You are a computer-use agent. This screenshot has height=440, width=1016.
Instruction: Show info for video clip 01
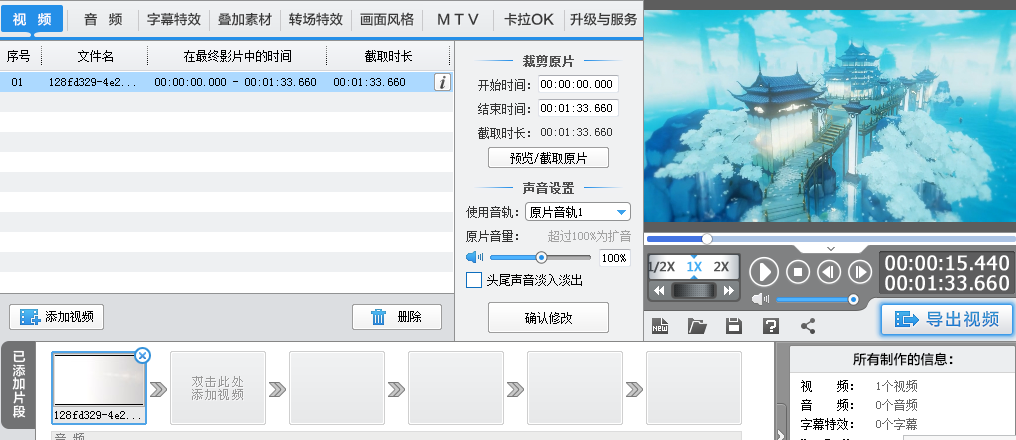(x=442, y=83)
